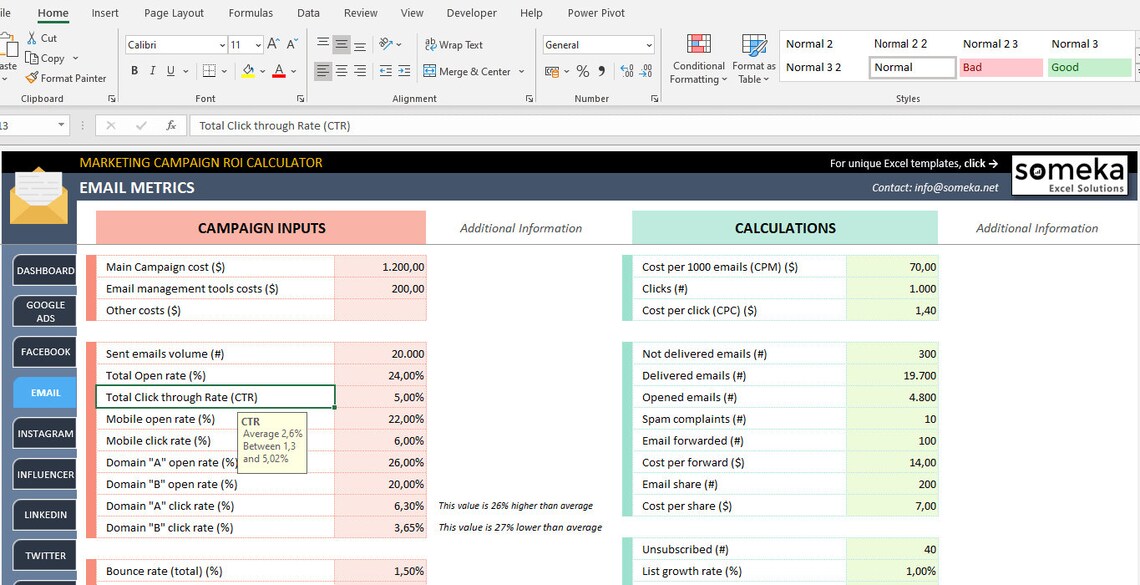Open the Power Pivot tab

[595, 12]
